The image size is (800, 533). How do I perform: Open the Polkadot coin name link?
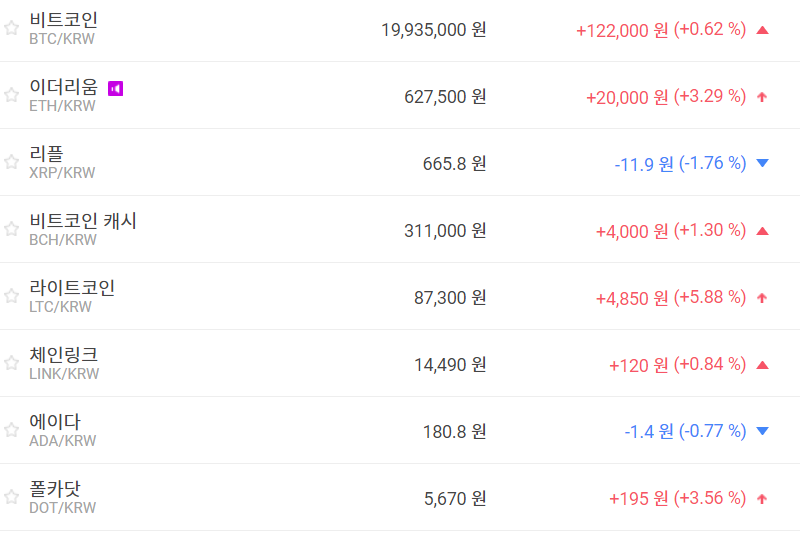[x=55, y=489]
